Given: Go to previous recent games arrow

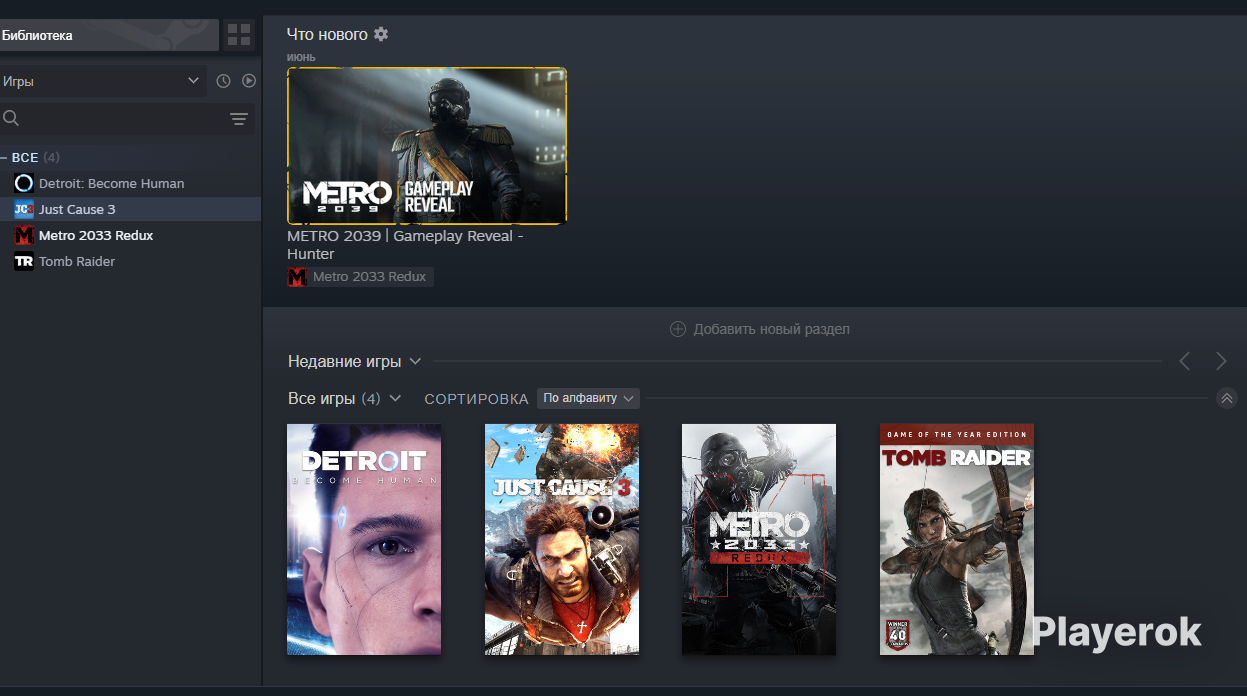Looking at the screenshot, I should point(1184,361).
